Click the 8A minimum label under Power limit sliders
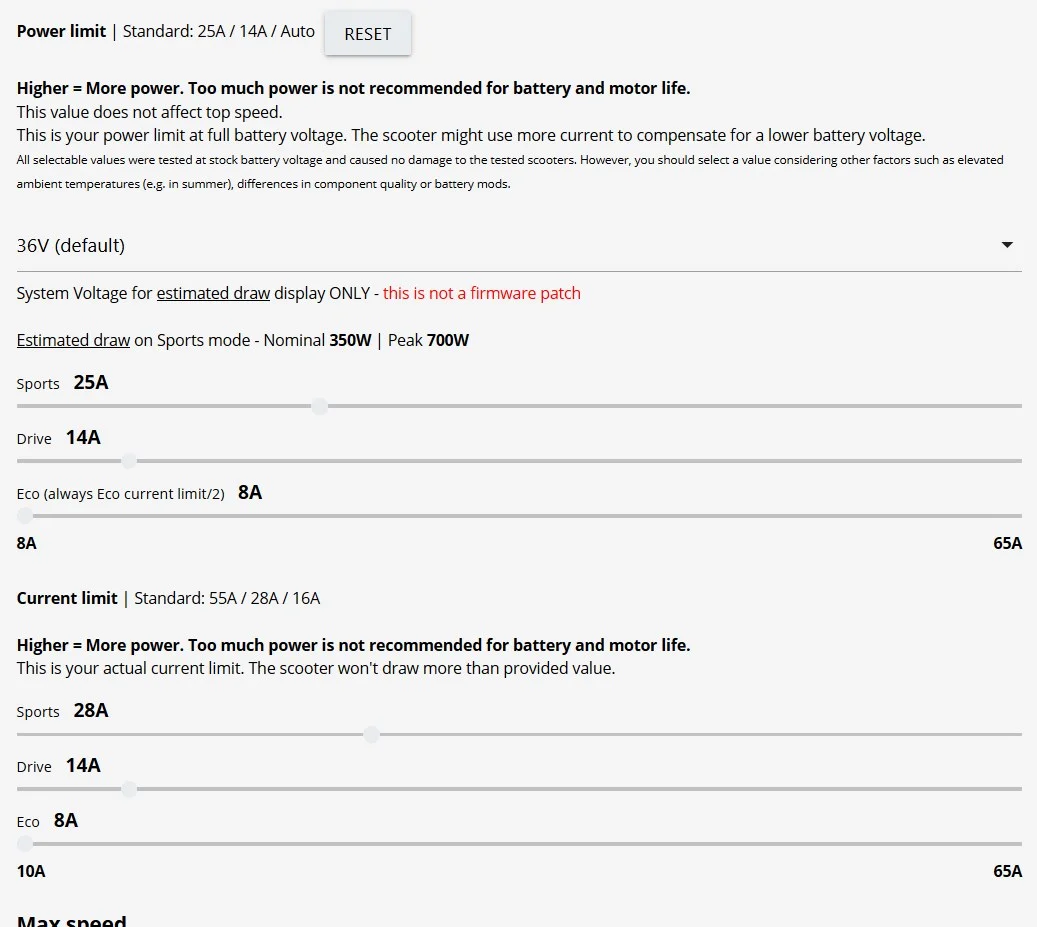Viewport: 1037px width, 927px height. click(27, 543)
